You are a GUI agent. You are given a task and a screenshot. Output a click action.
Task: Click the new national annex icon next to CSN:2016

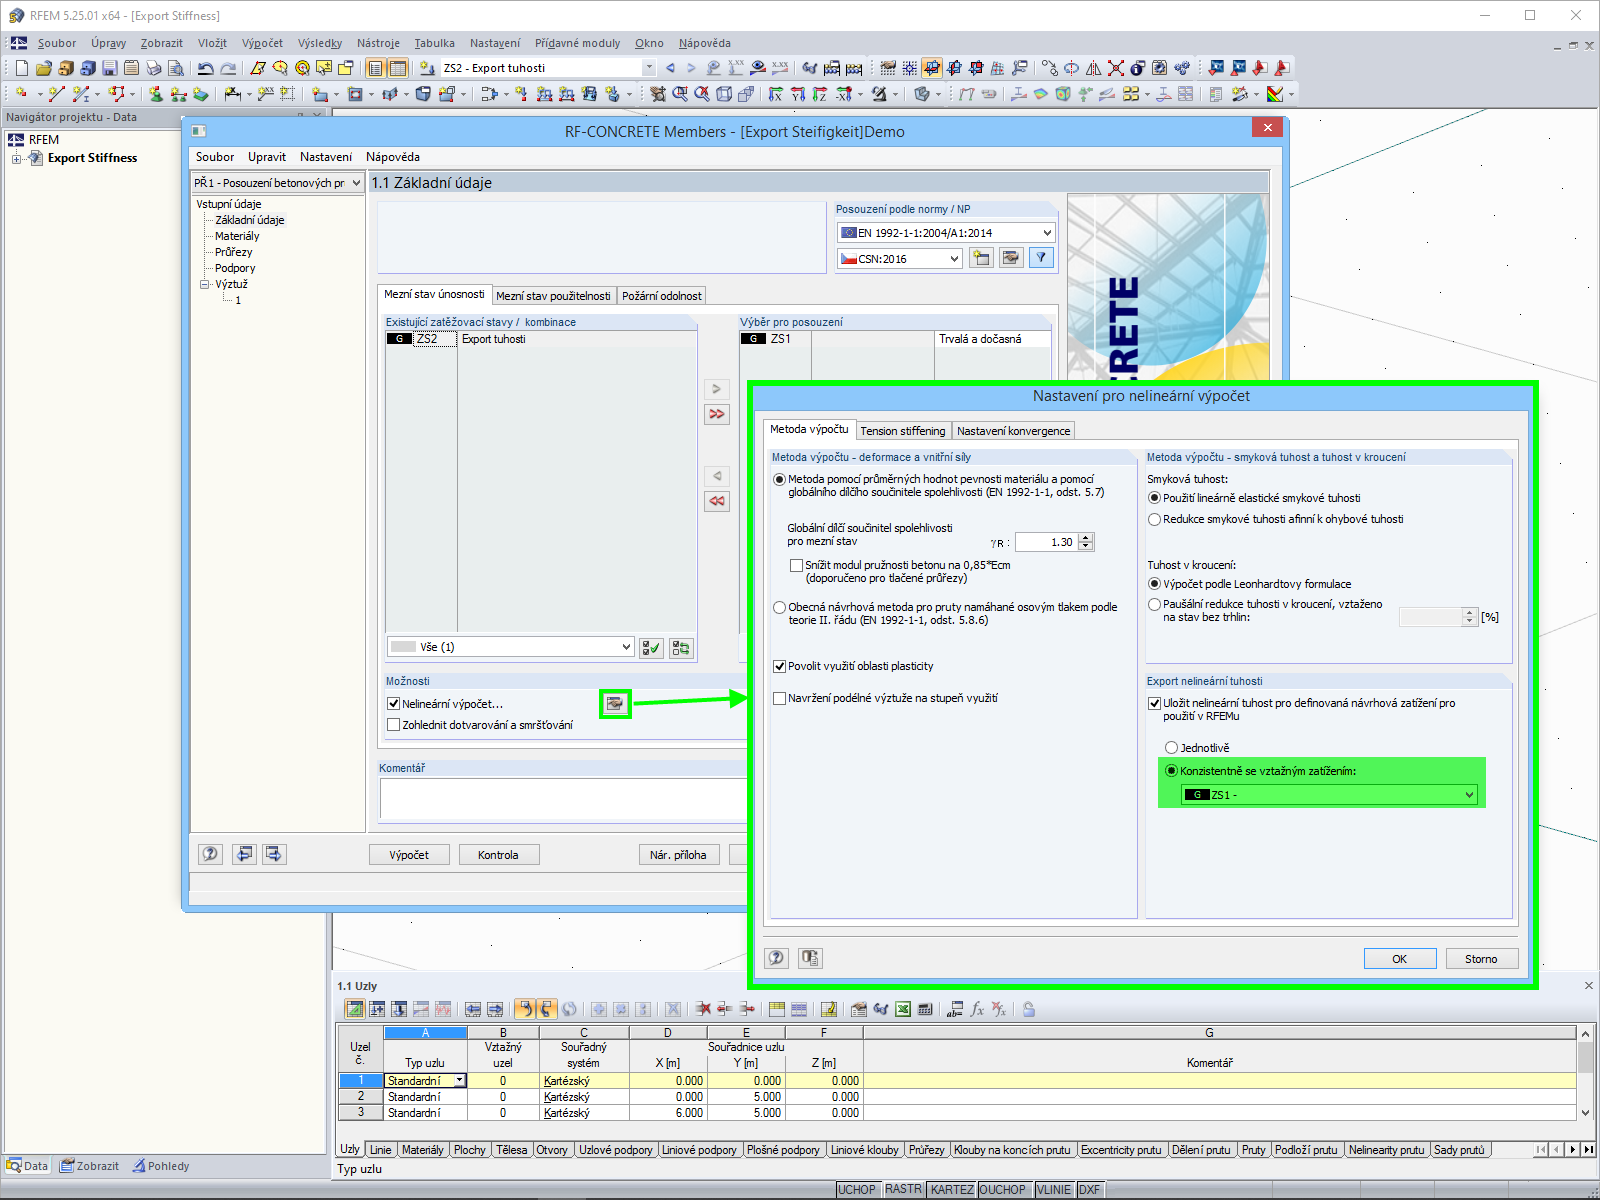click(981, 258)
